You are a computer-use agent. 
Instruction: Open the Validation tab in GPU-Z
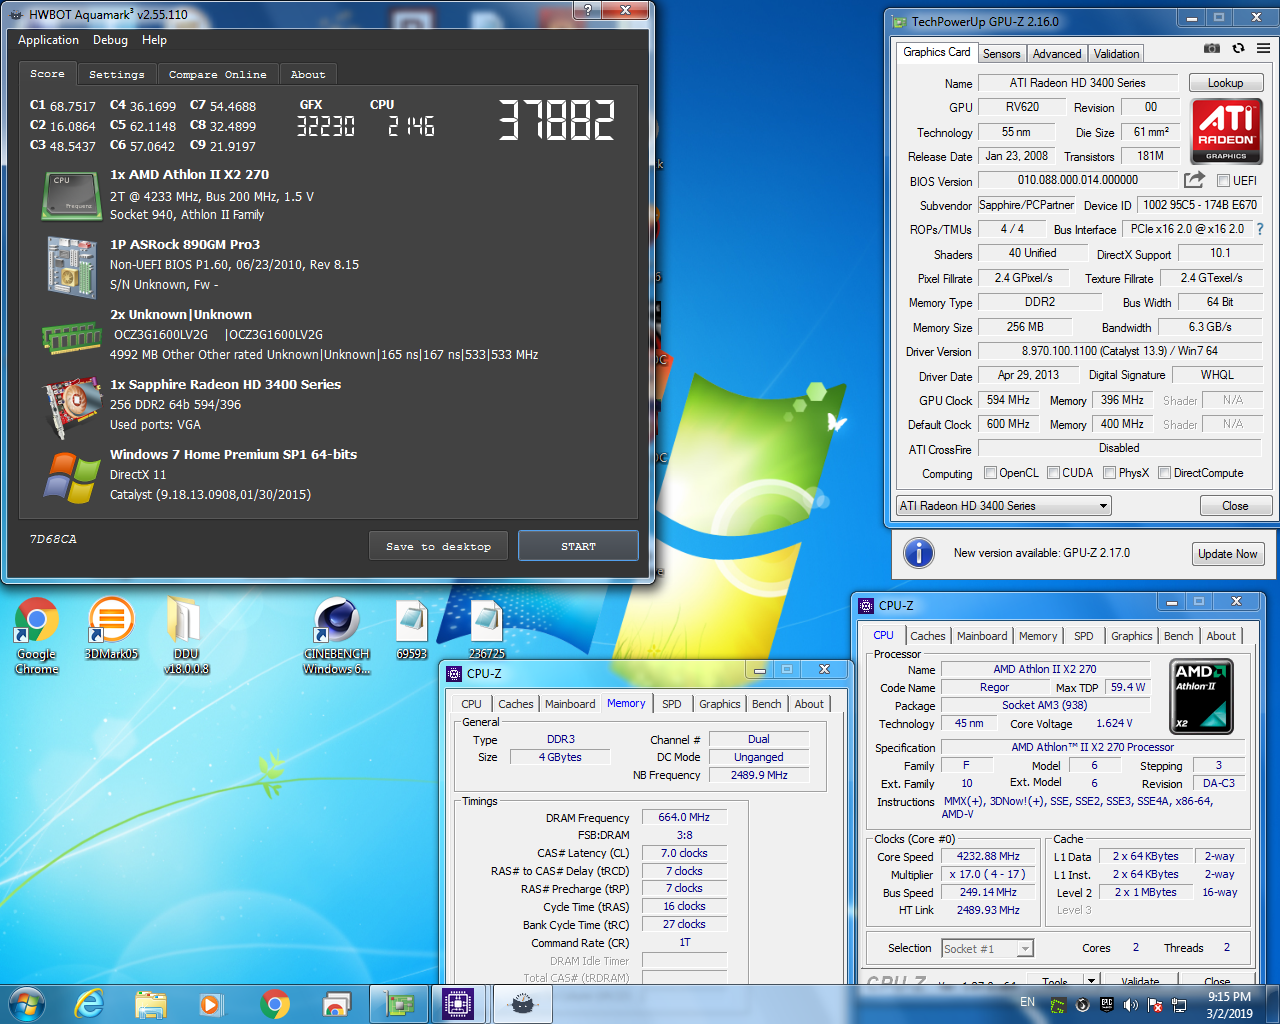click(x=1116, y=54)
